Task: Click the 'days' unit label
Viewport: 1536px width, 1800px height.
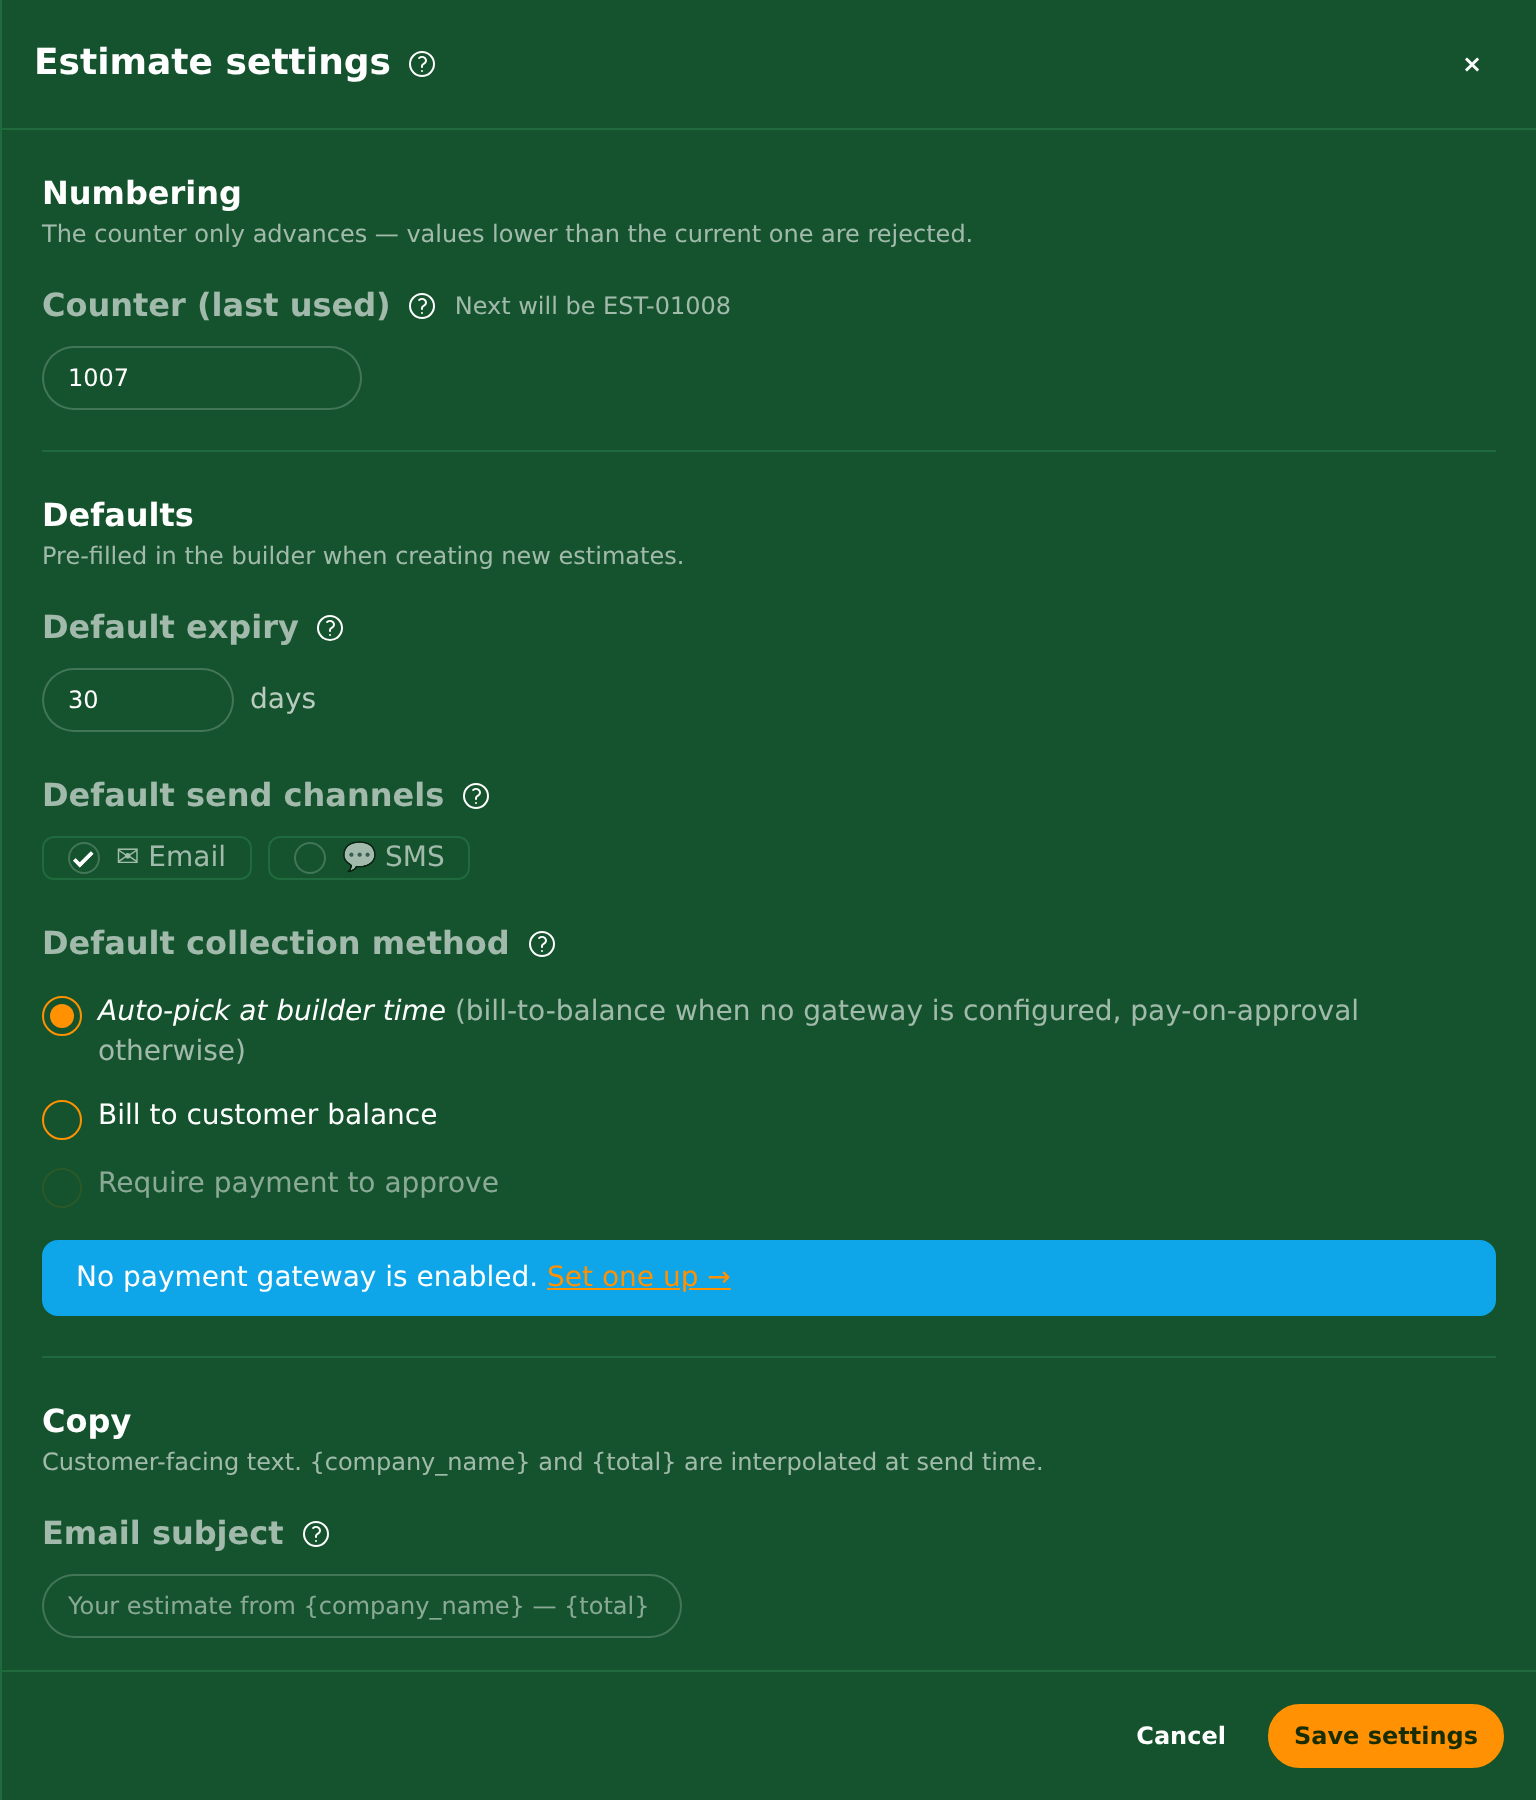Action: coord(283,699)
